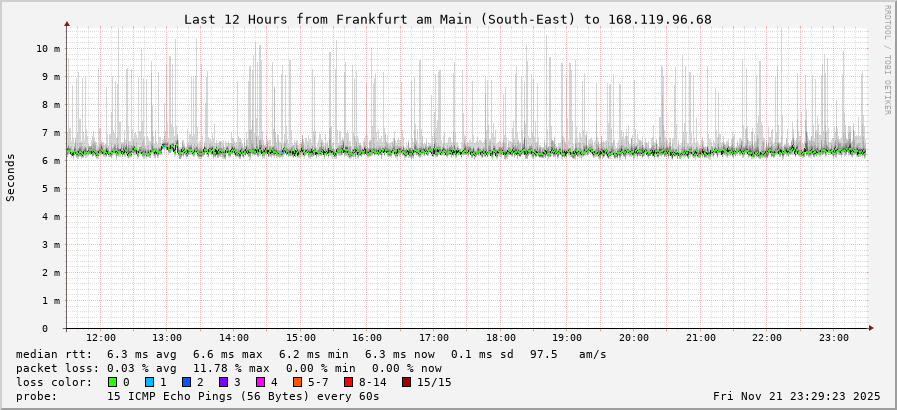Click the orange 5-7 loss swatch
Image resolution: width=897 pixels, height=410 pixels.
click(x=298, y=382)
